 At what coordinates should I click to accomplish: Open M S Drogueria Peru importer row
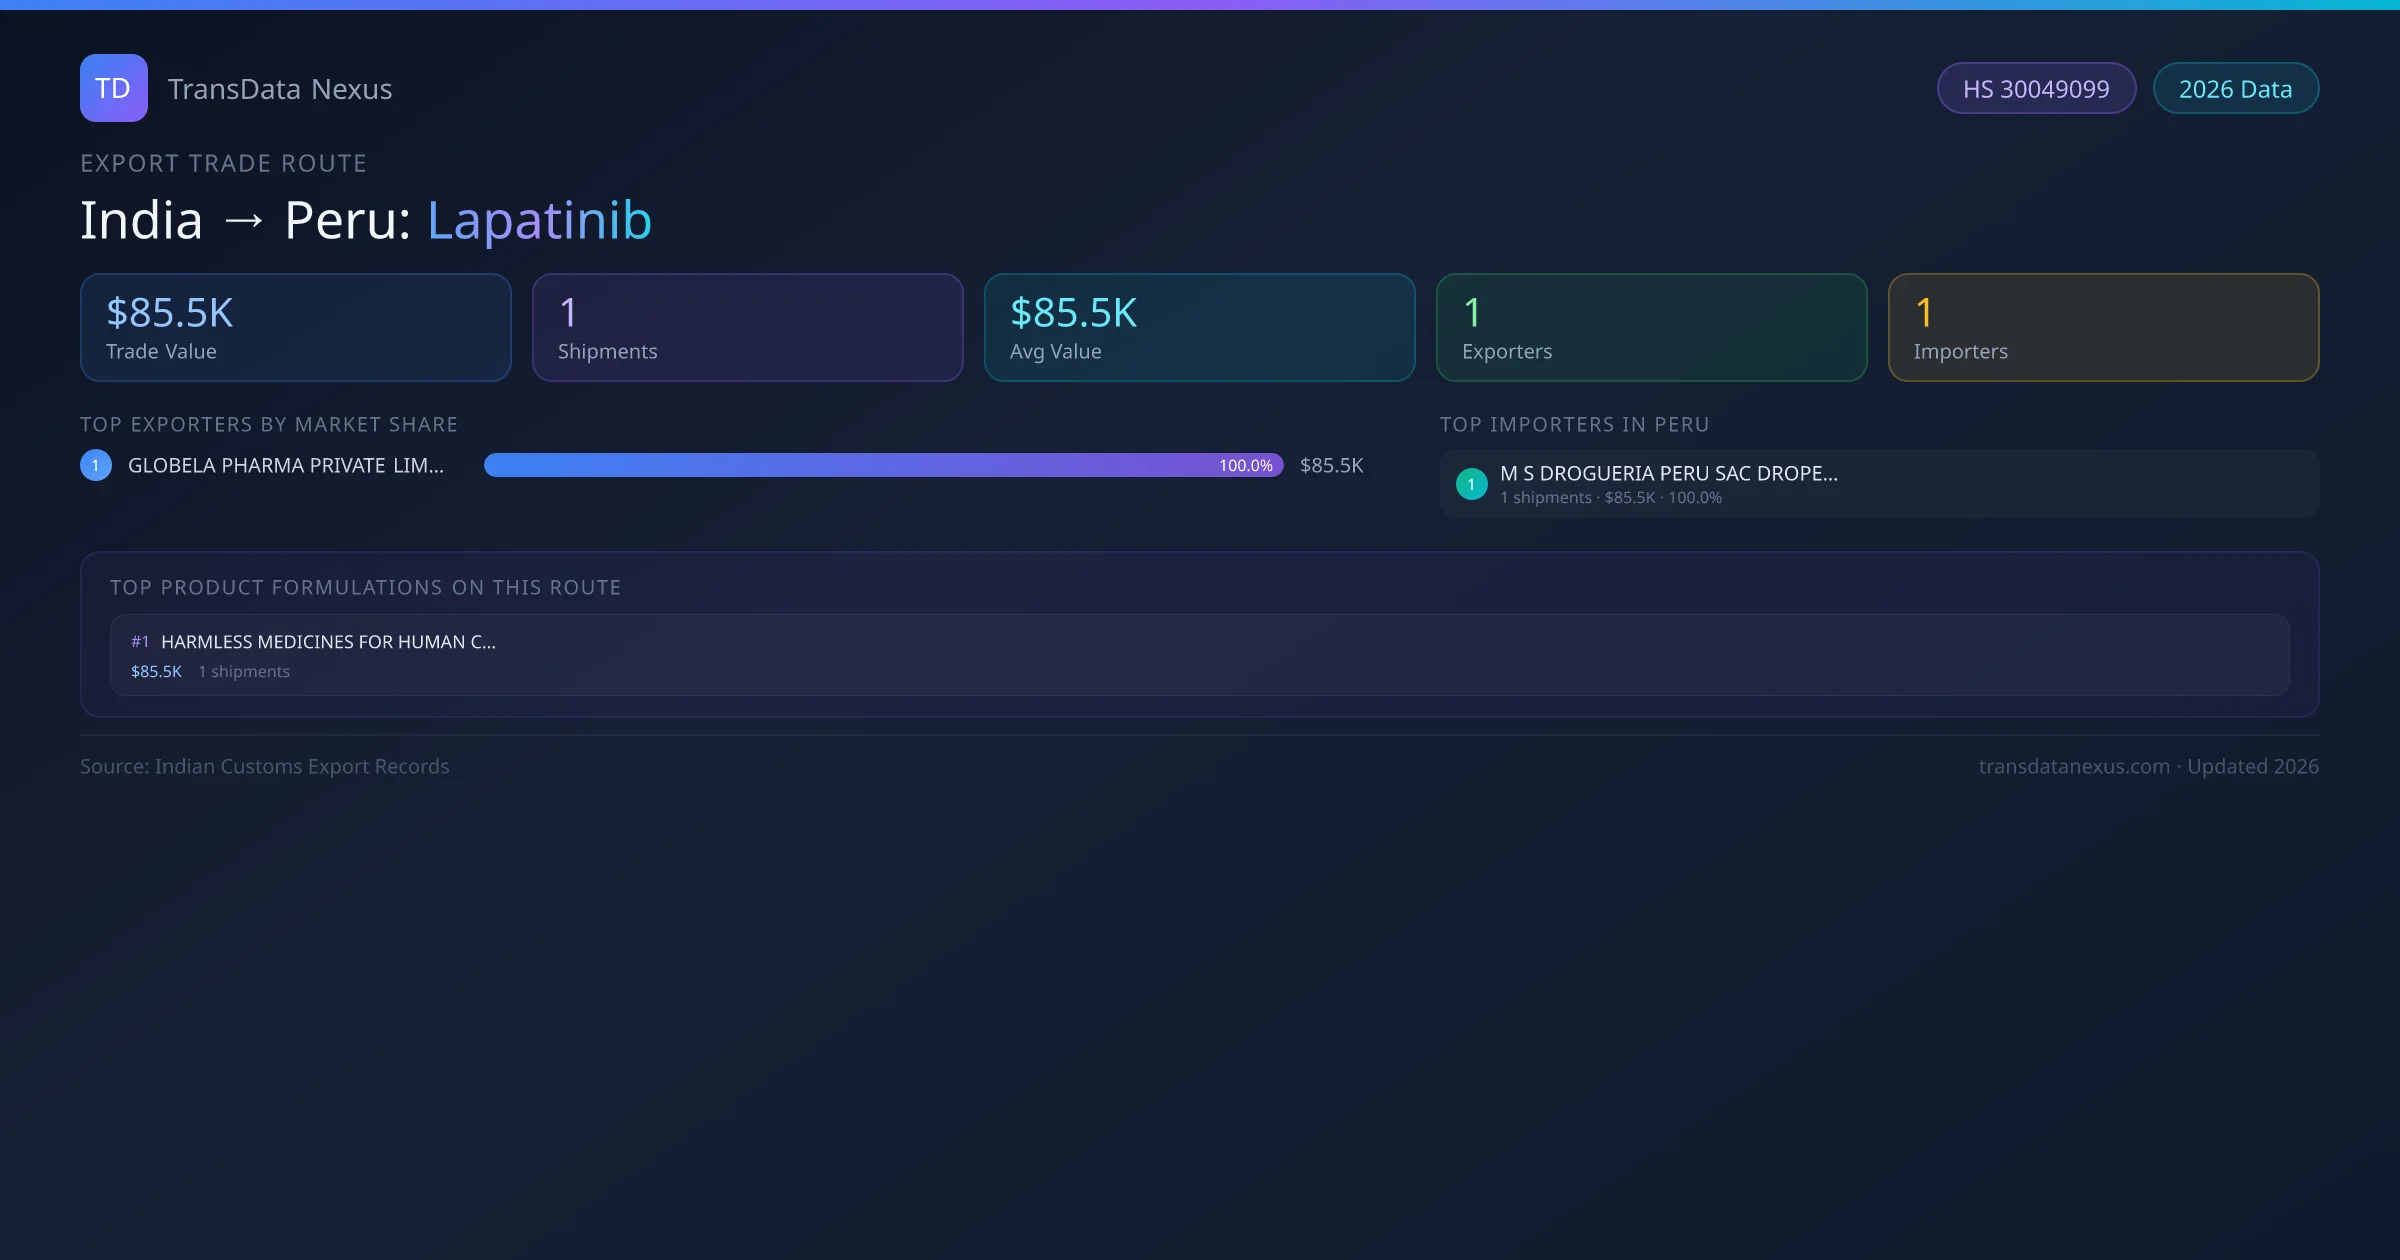[x=1878, y=484]
